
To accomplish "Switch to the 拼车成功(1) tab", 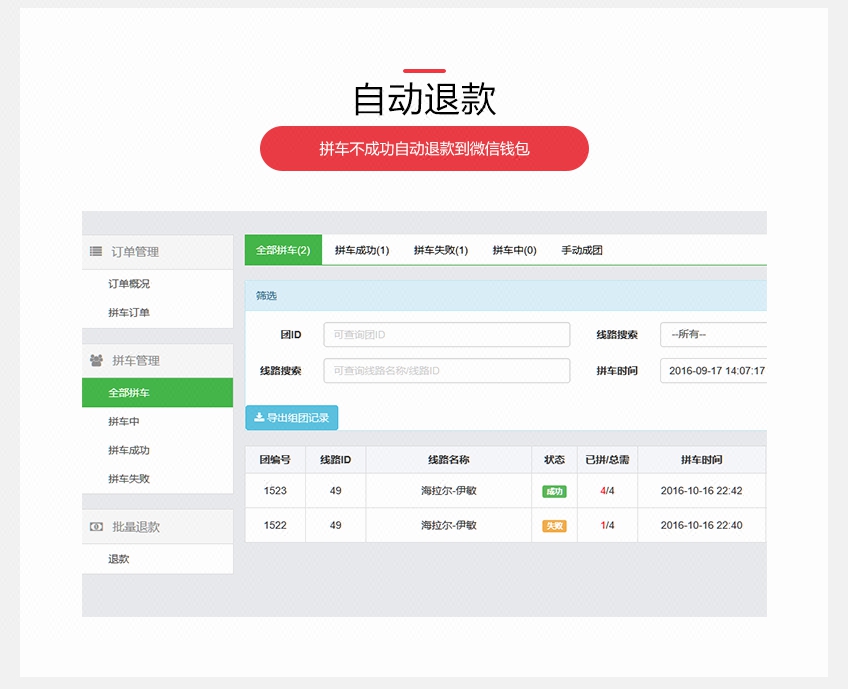I will click(362, 250).
